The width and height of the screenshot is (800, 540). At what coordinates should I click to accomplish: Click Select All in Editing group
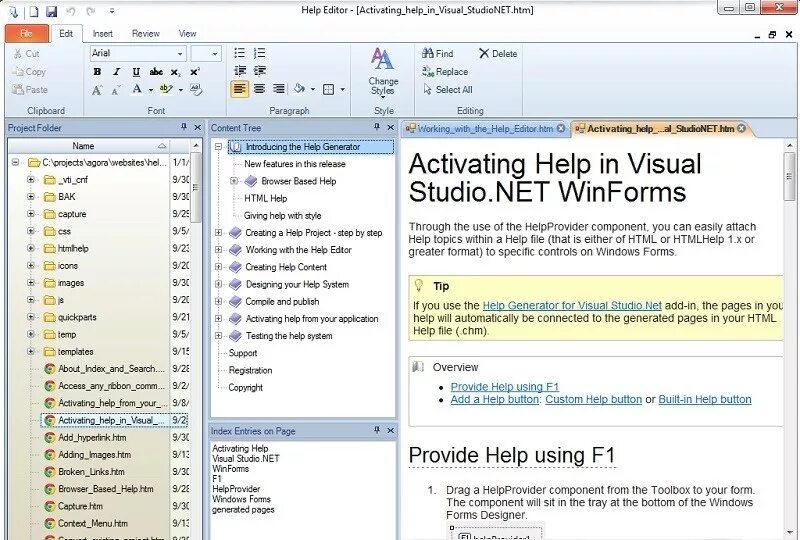(447, 89)
